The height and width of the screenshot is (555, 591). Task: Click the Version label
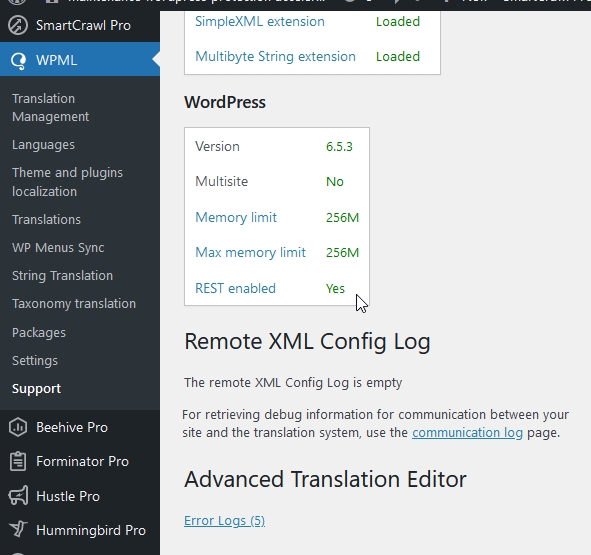coord(217,147)
